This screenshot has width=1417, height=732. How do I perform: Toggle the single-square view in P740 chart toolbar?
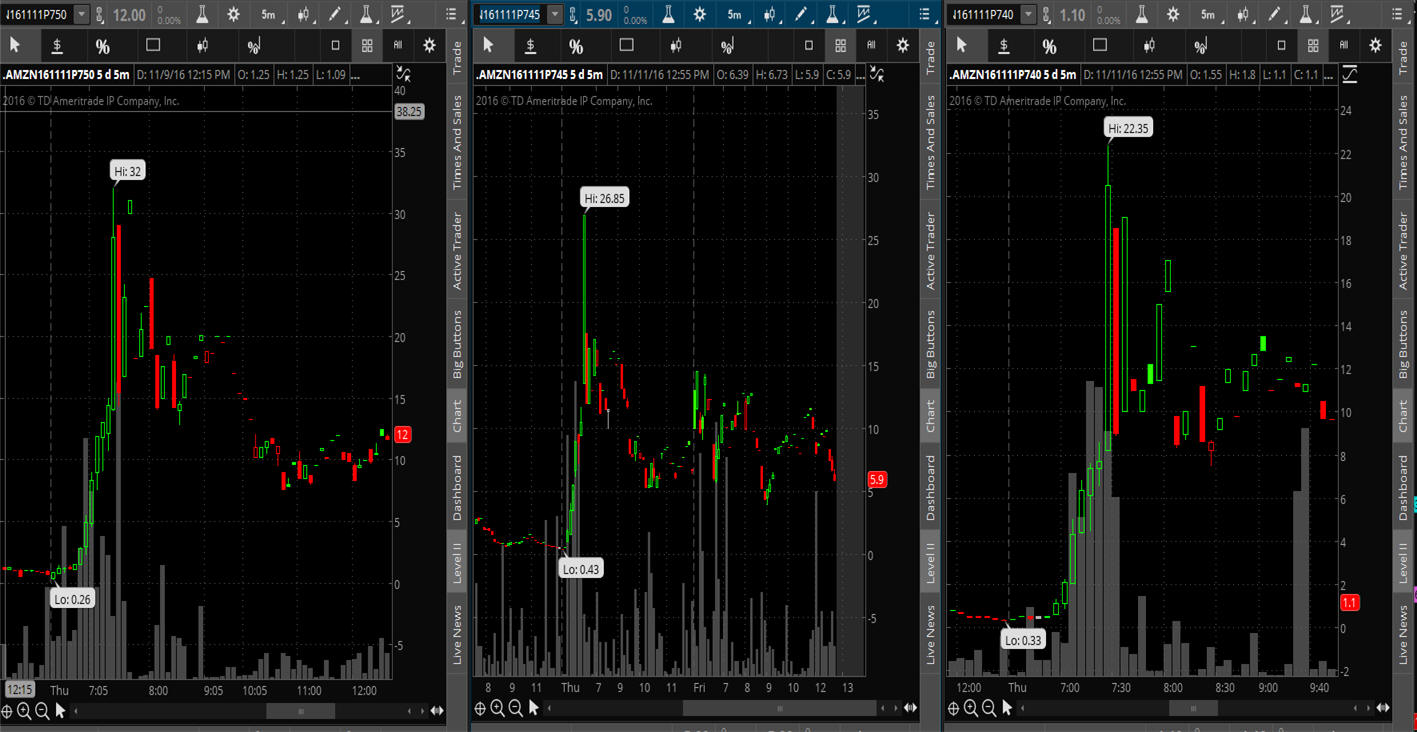1282,46
